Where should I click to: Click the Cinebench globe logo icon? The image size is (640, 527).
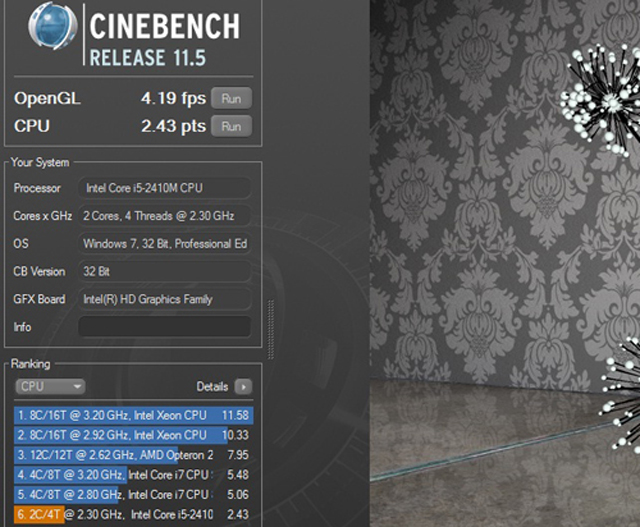tap(53, 25)
